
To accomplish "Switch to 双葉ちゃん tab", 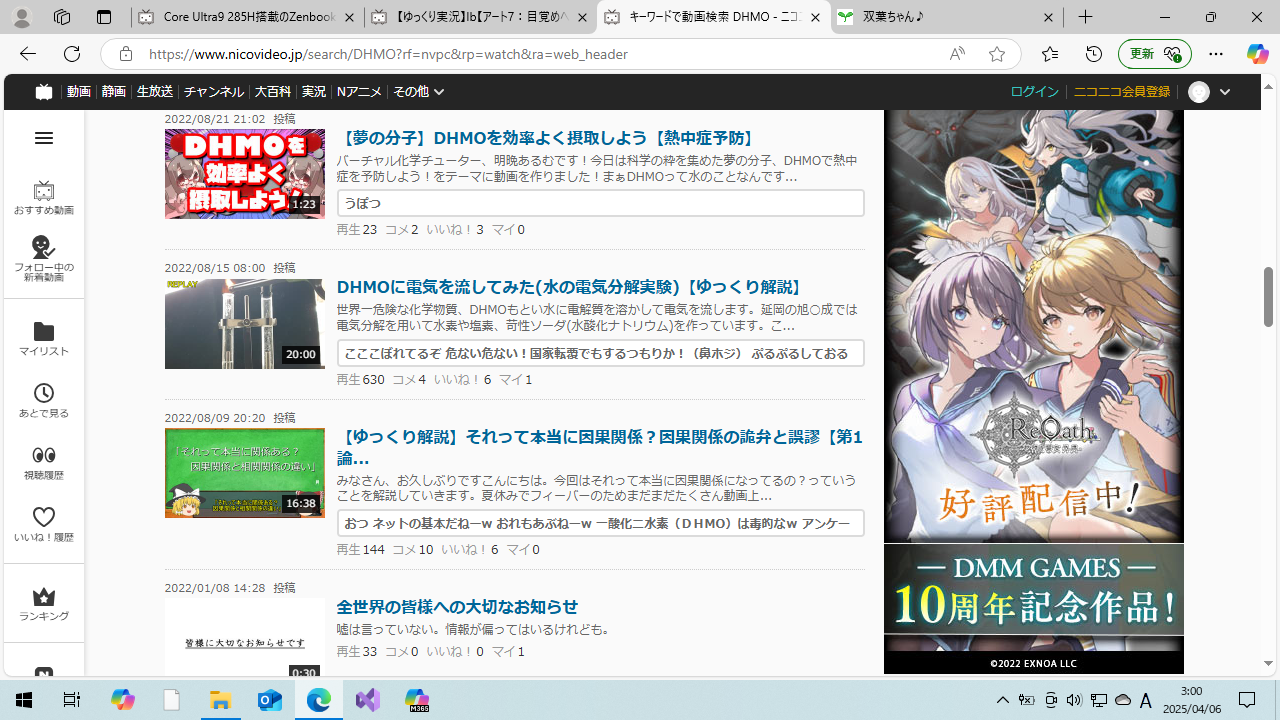I will pyautogui.click(x=948, y=17).
